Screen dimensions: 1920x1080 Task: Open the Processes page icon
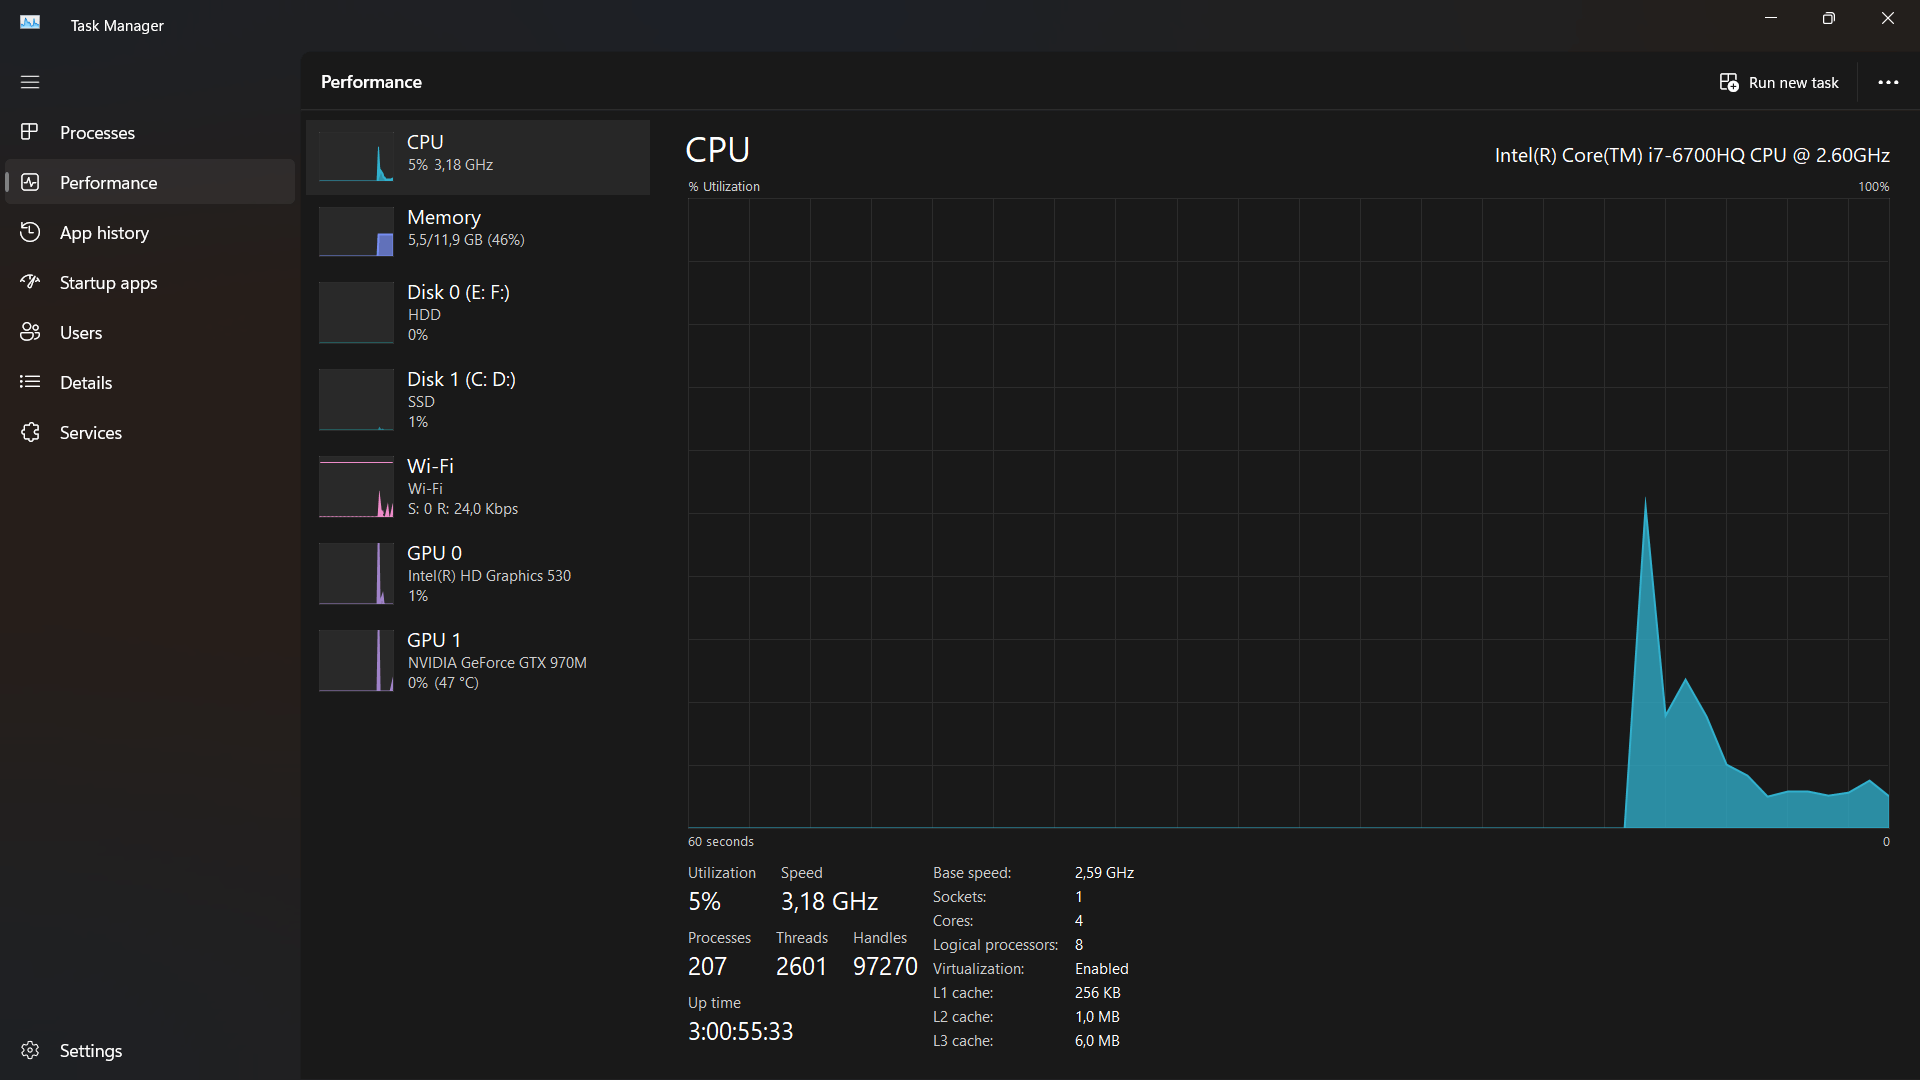[30, 132]
